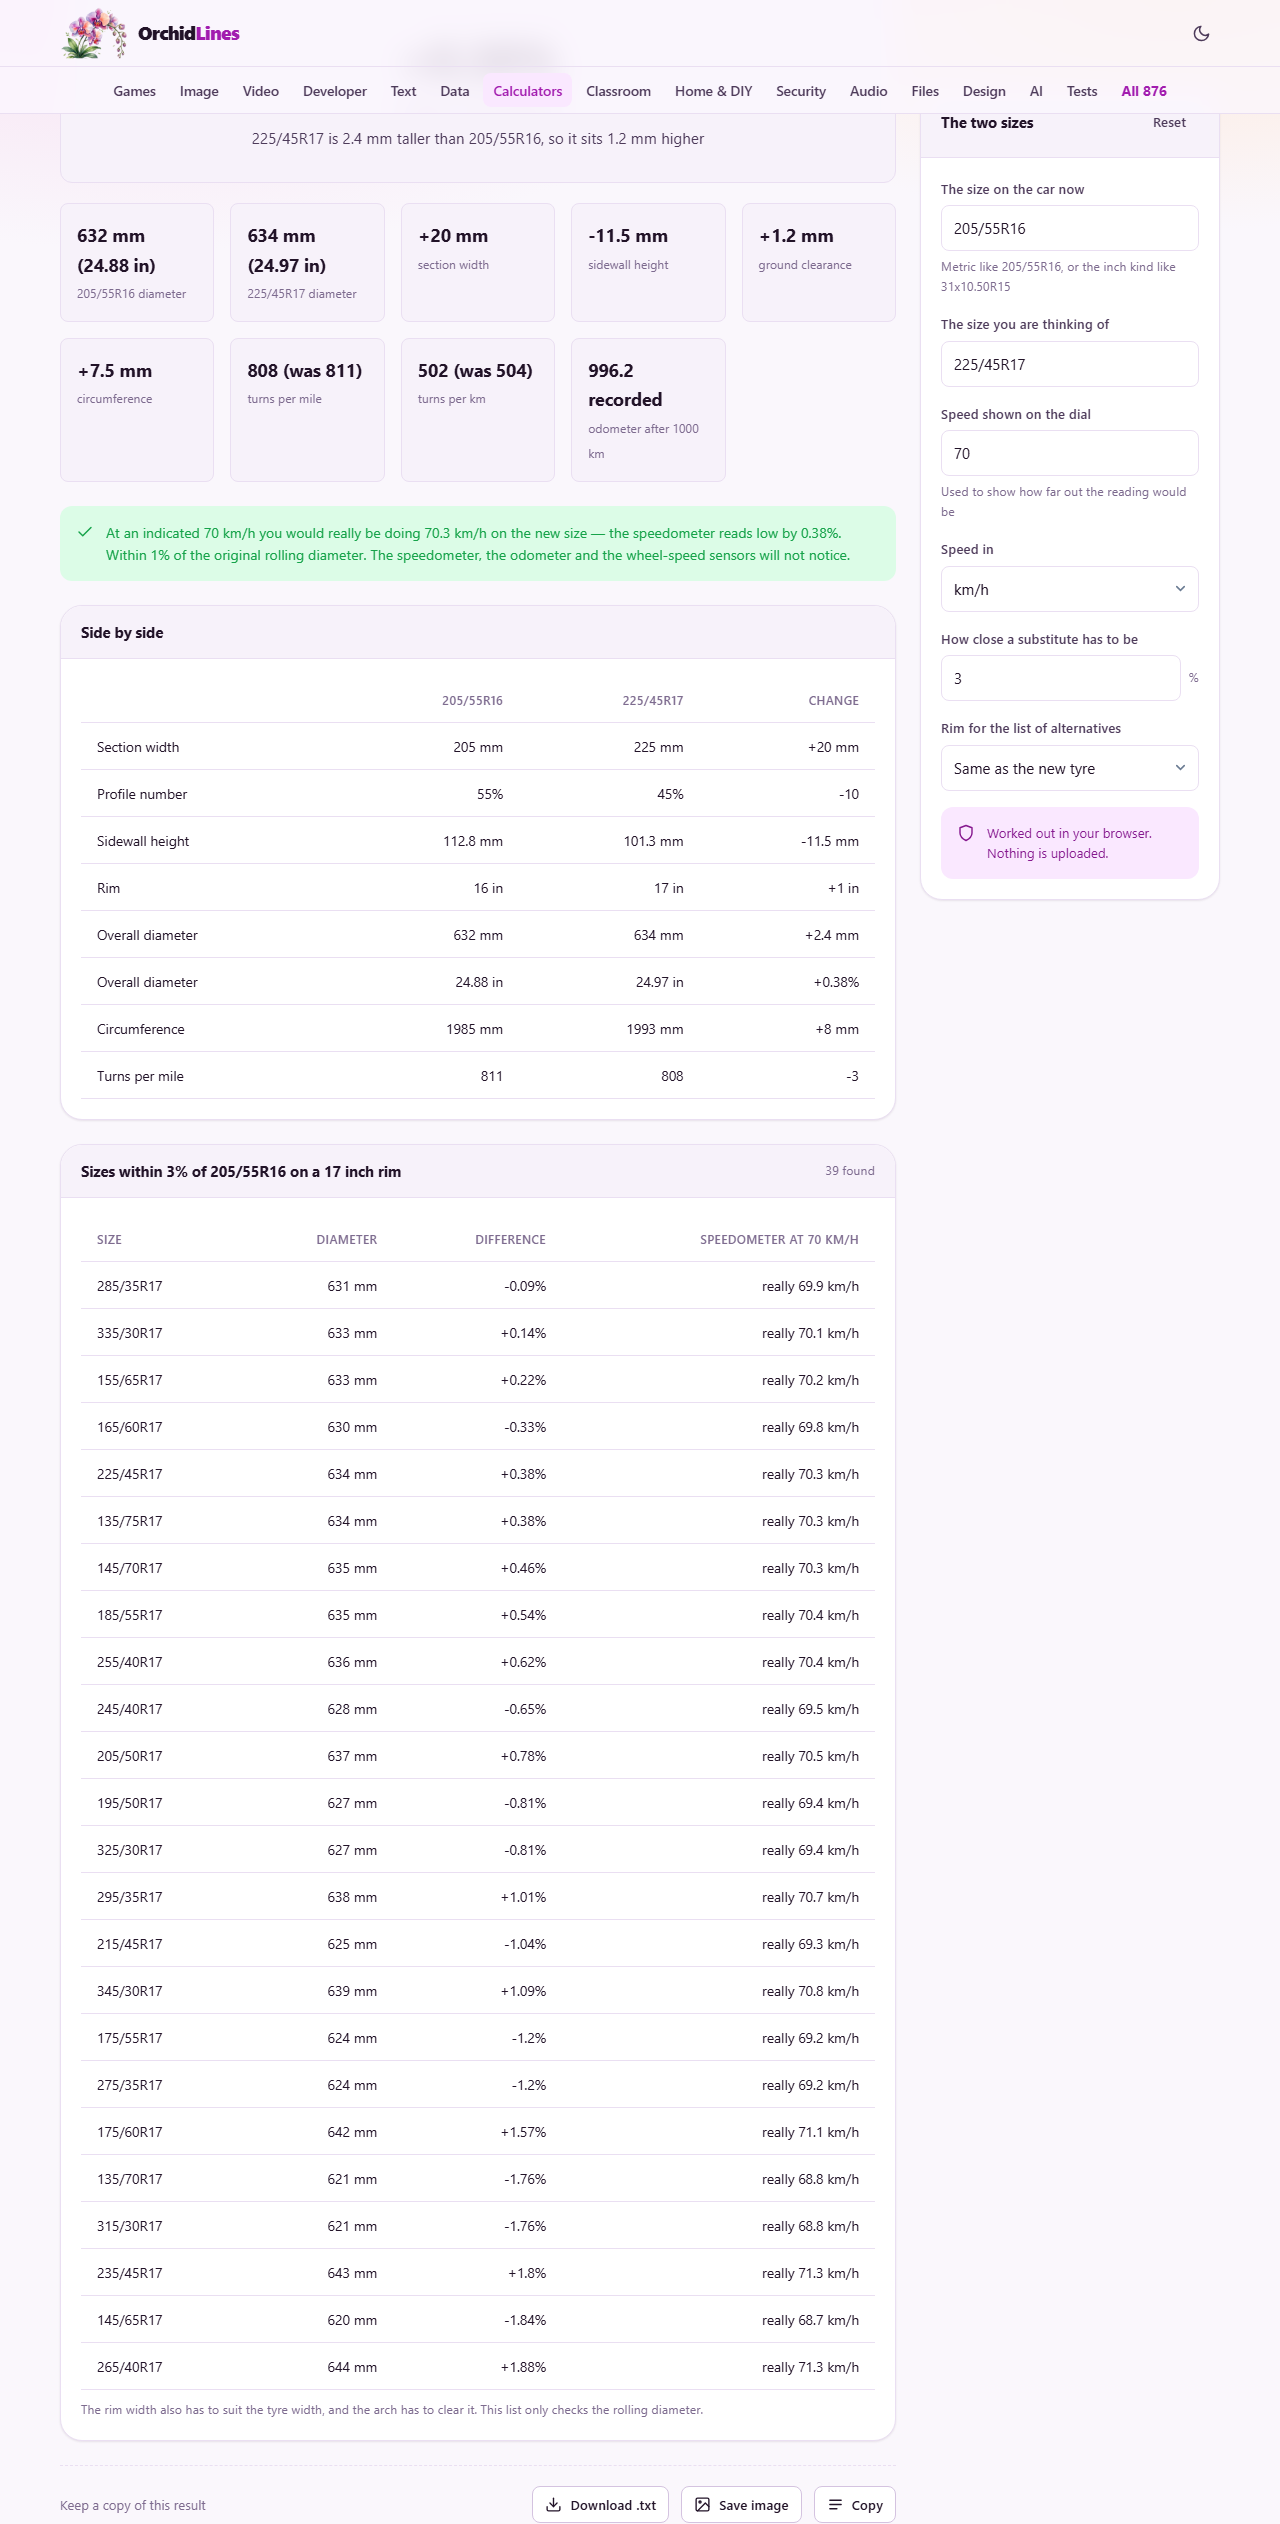The width and height of the screenshot is (1280, 2524).
Task: Select the Sidewall height row label
Action: point(143,841)
